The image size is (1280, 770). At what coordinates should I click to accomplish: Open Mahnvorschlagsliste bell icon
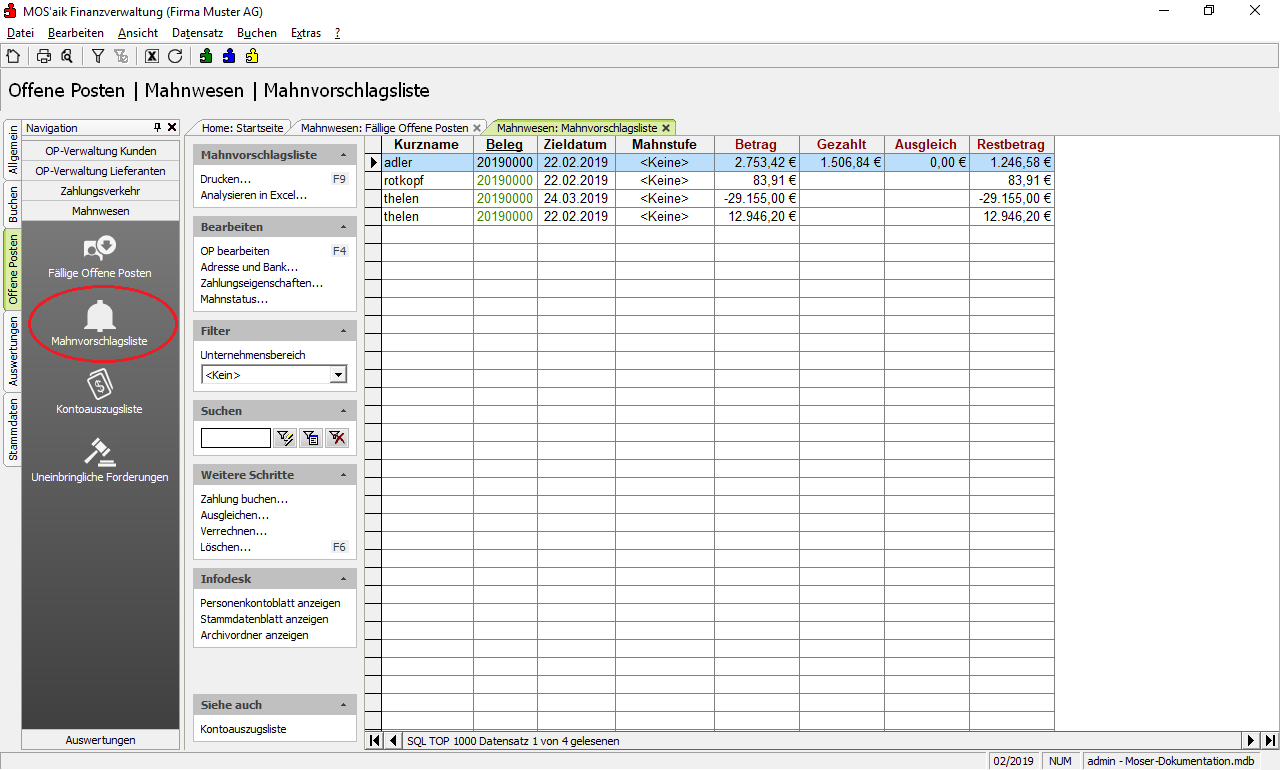point(100,325)
